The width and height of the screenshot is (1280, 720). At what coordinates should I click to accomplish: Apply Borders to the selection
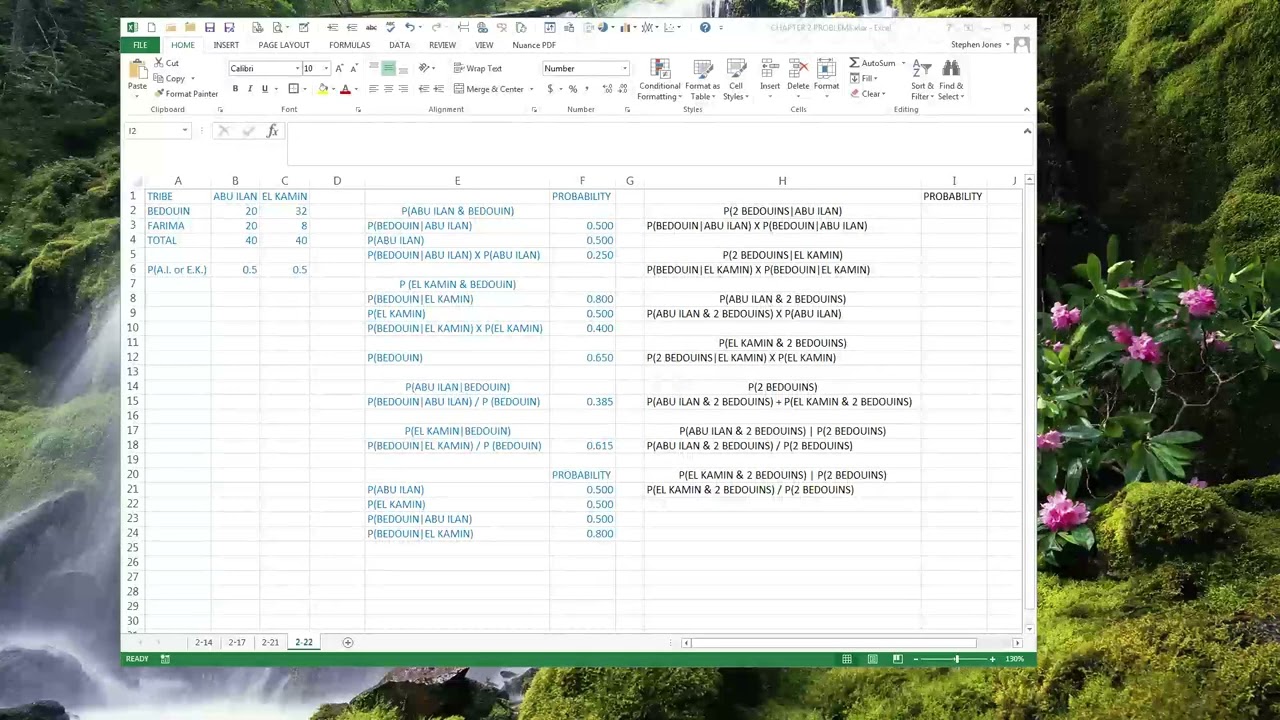coord(294,89)
